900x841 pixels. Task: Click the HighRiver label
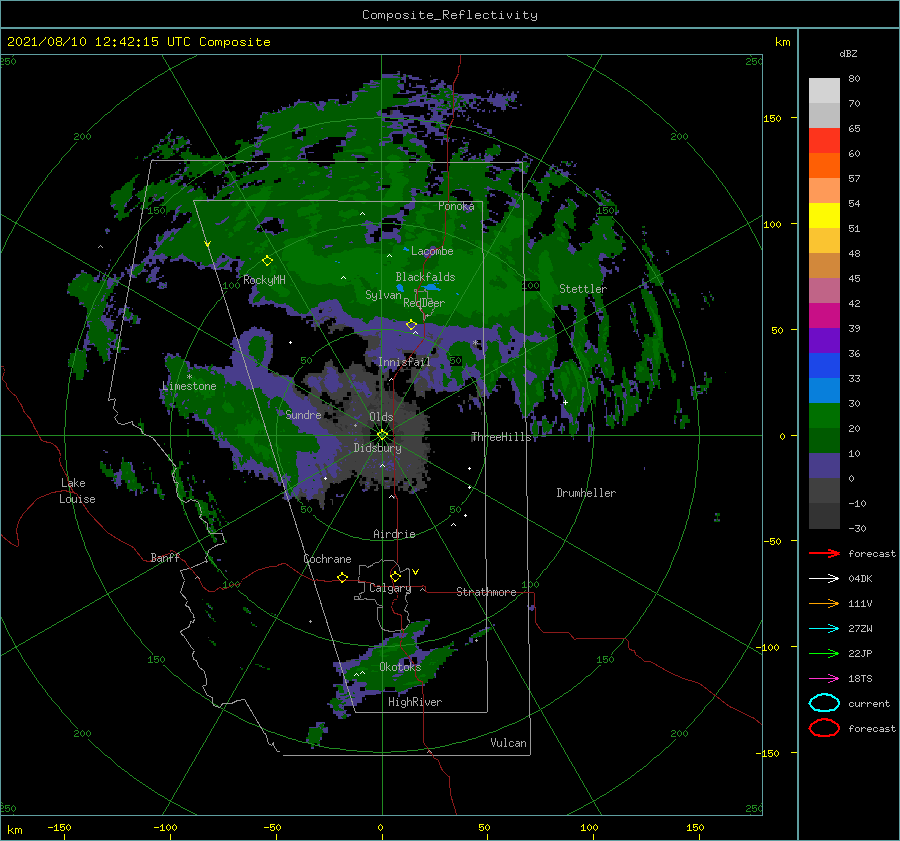coord(415,702)
